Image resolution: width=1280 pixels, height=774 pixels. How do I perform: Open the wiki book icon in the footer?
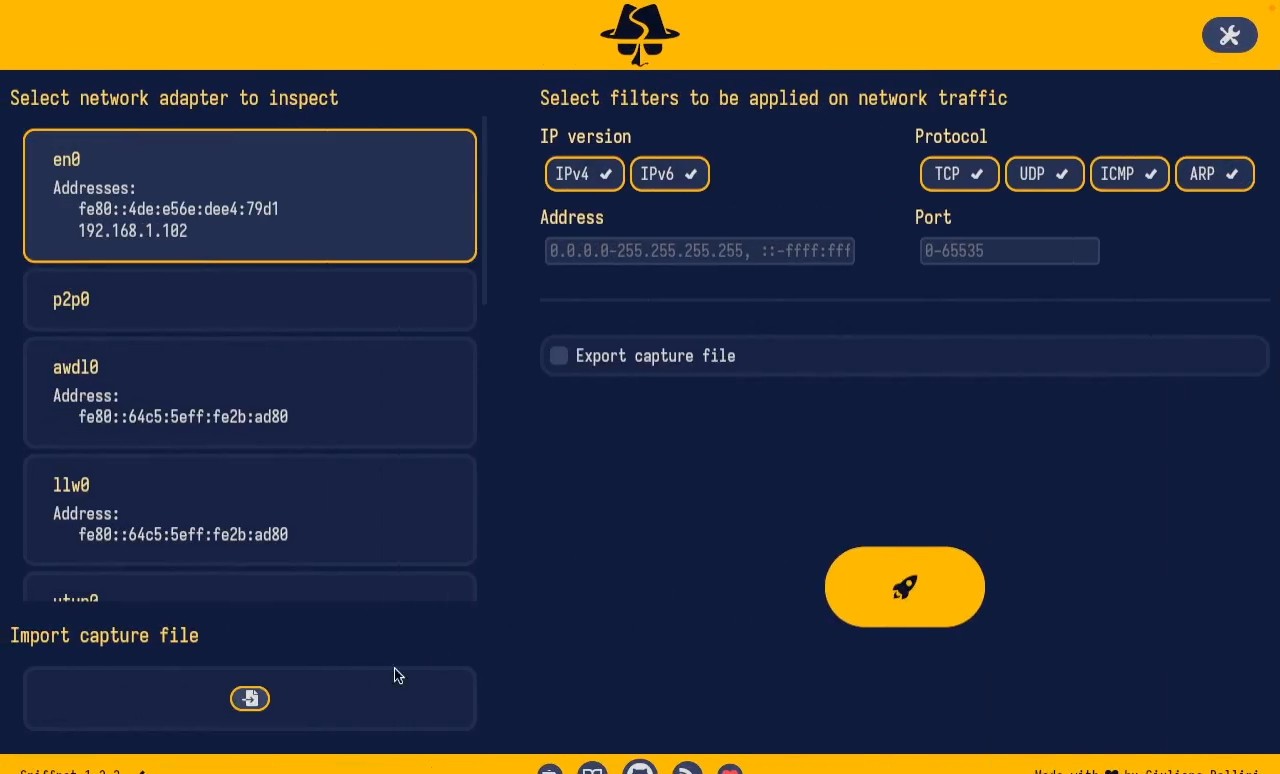(x=593, y=769)
